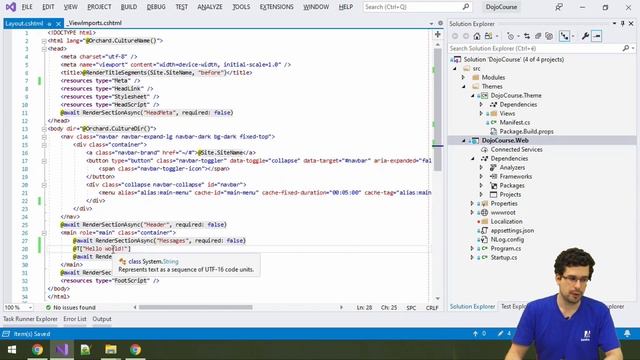This screenshot has width=640, height=360.
Task: Expand the Packages node
Action: 481,185
